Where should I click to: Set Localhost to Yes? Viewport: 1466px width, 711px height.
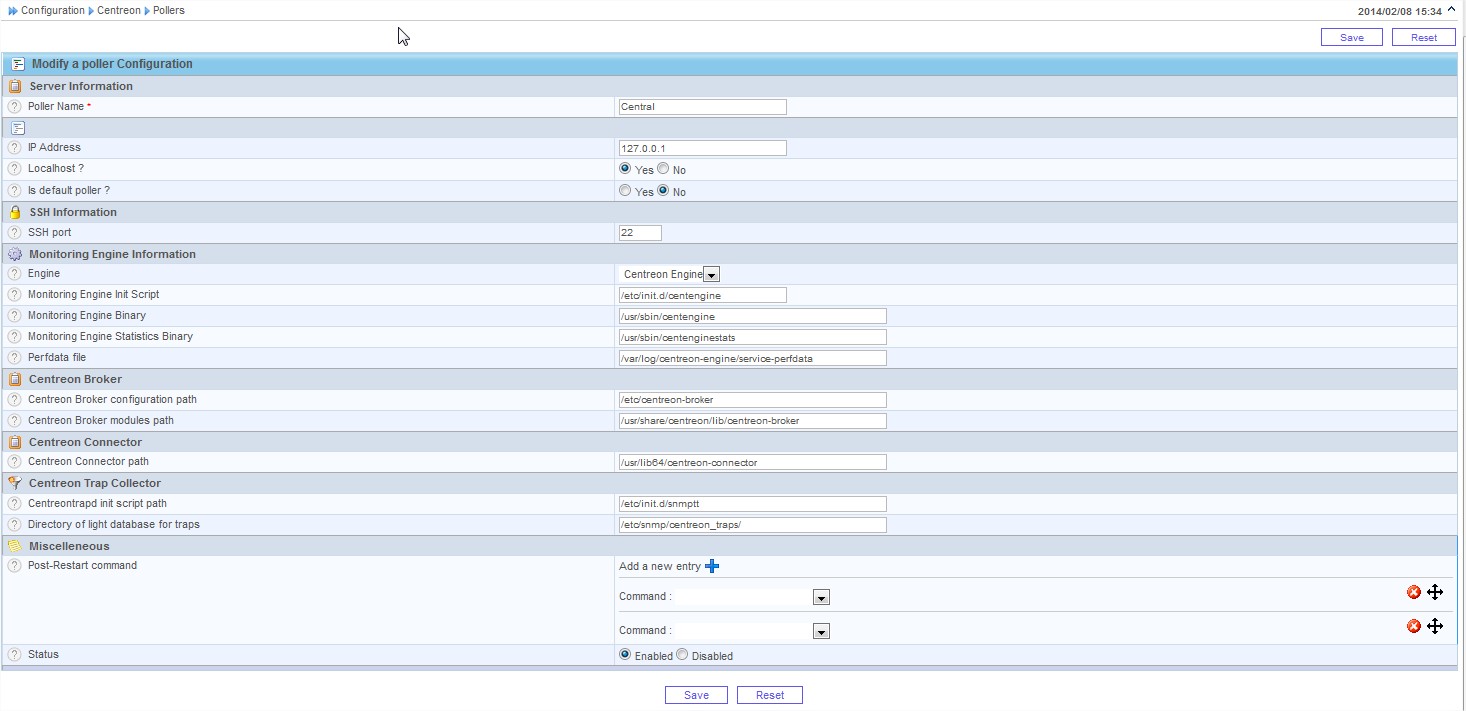(x=625, y=169)
